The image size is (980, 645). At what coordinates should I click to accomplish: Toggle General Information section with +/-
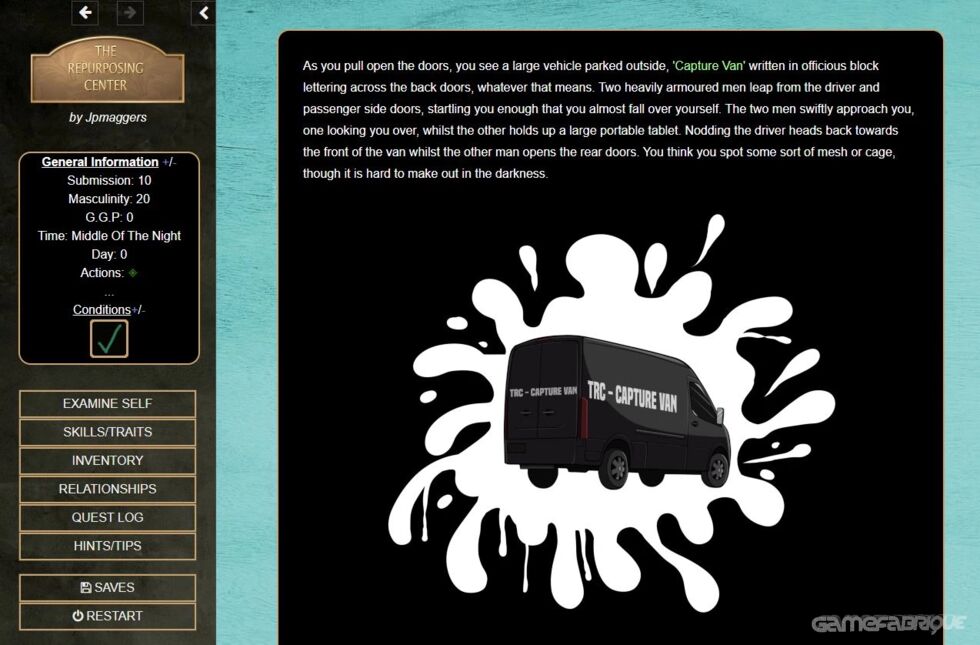tap(169, 162)
